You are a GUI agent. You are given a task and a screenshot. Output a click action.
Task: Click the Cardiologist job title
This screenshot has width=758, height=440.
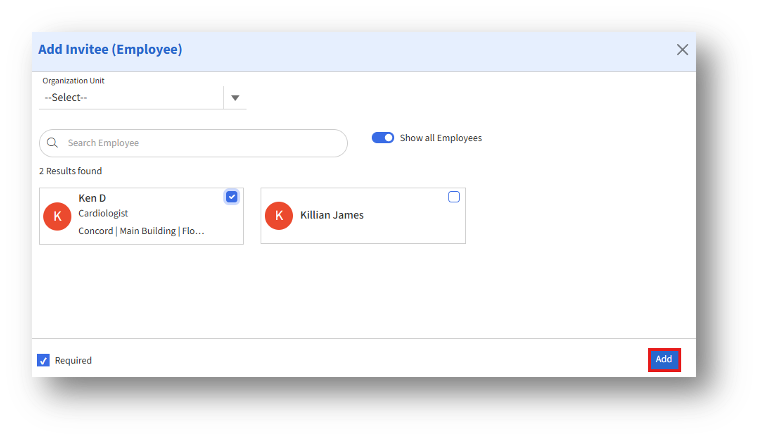coord(103,213)
